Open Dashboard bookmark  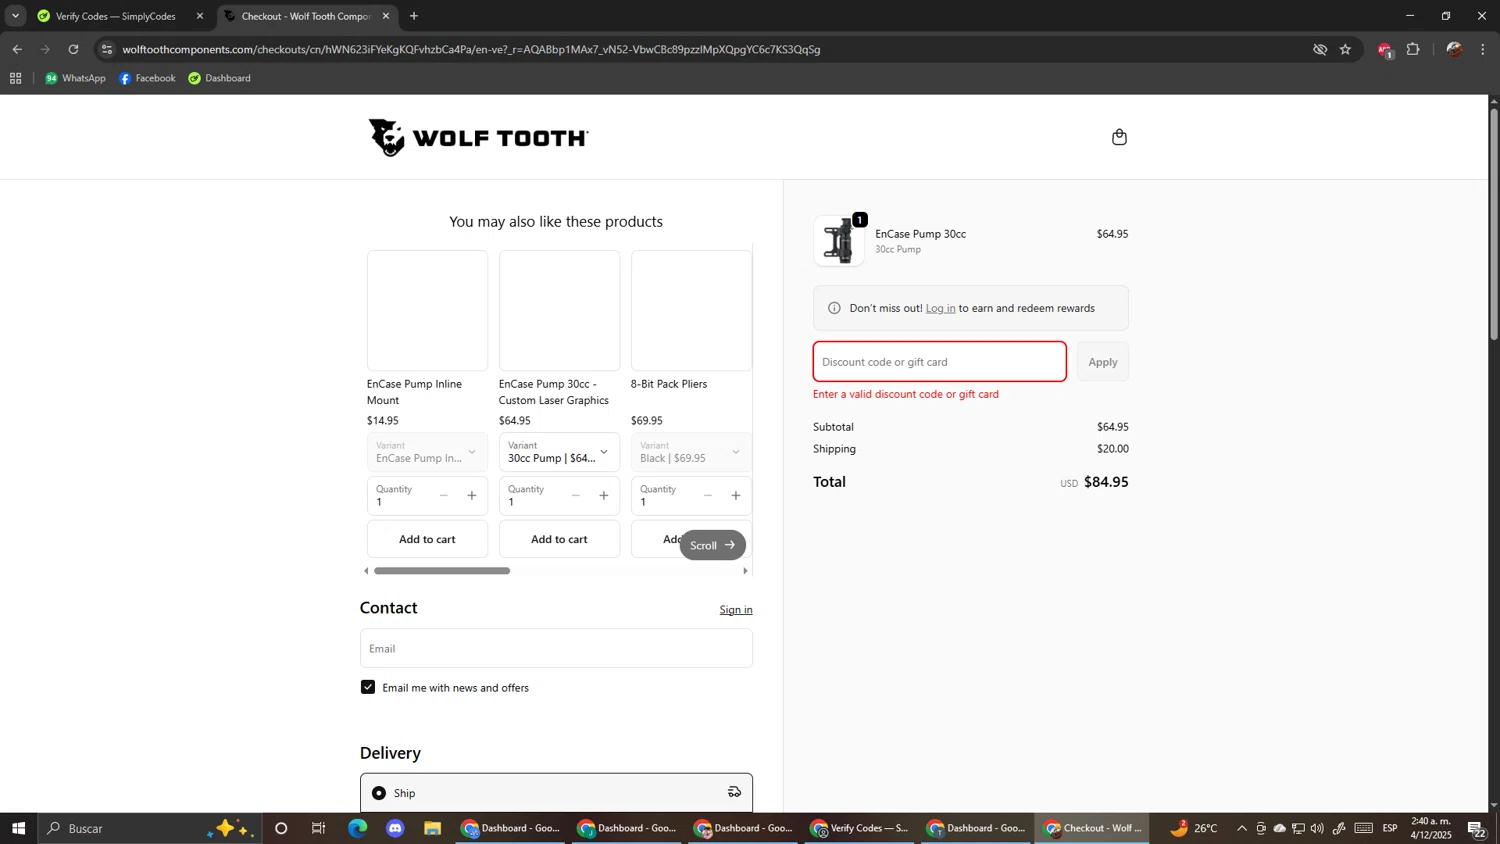click(220, 78)
